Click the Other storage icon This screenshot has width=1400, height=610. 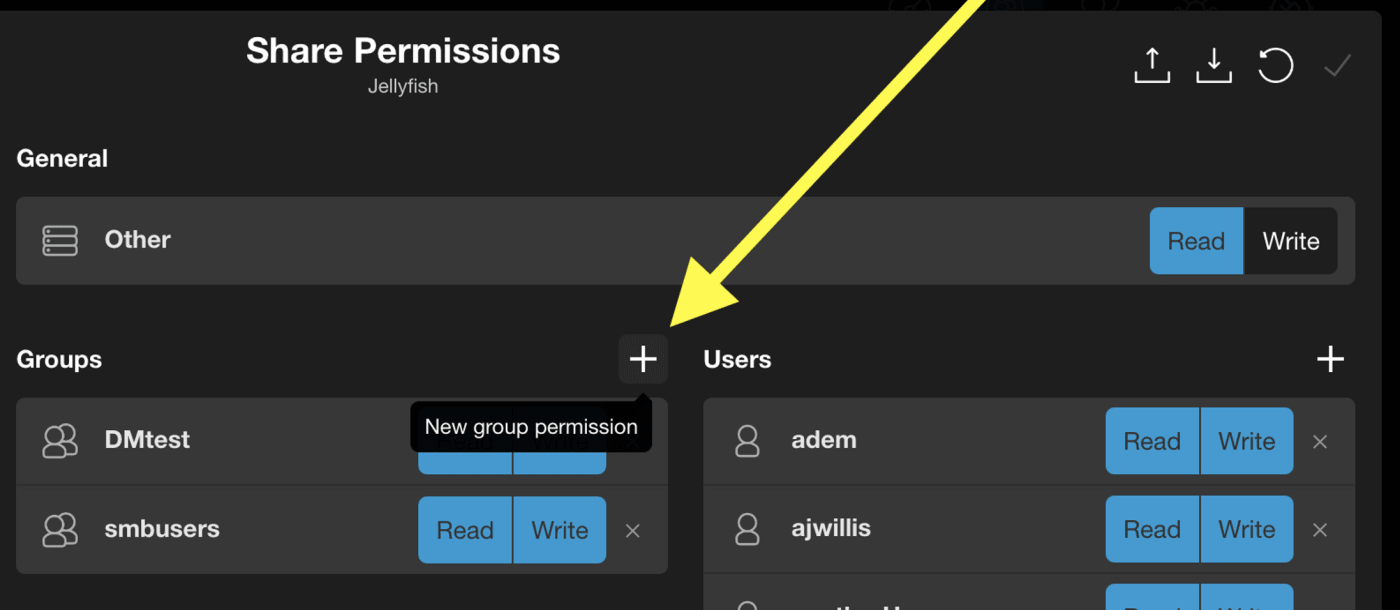click(60, 240)
